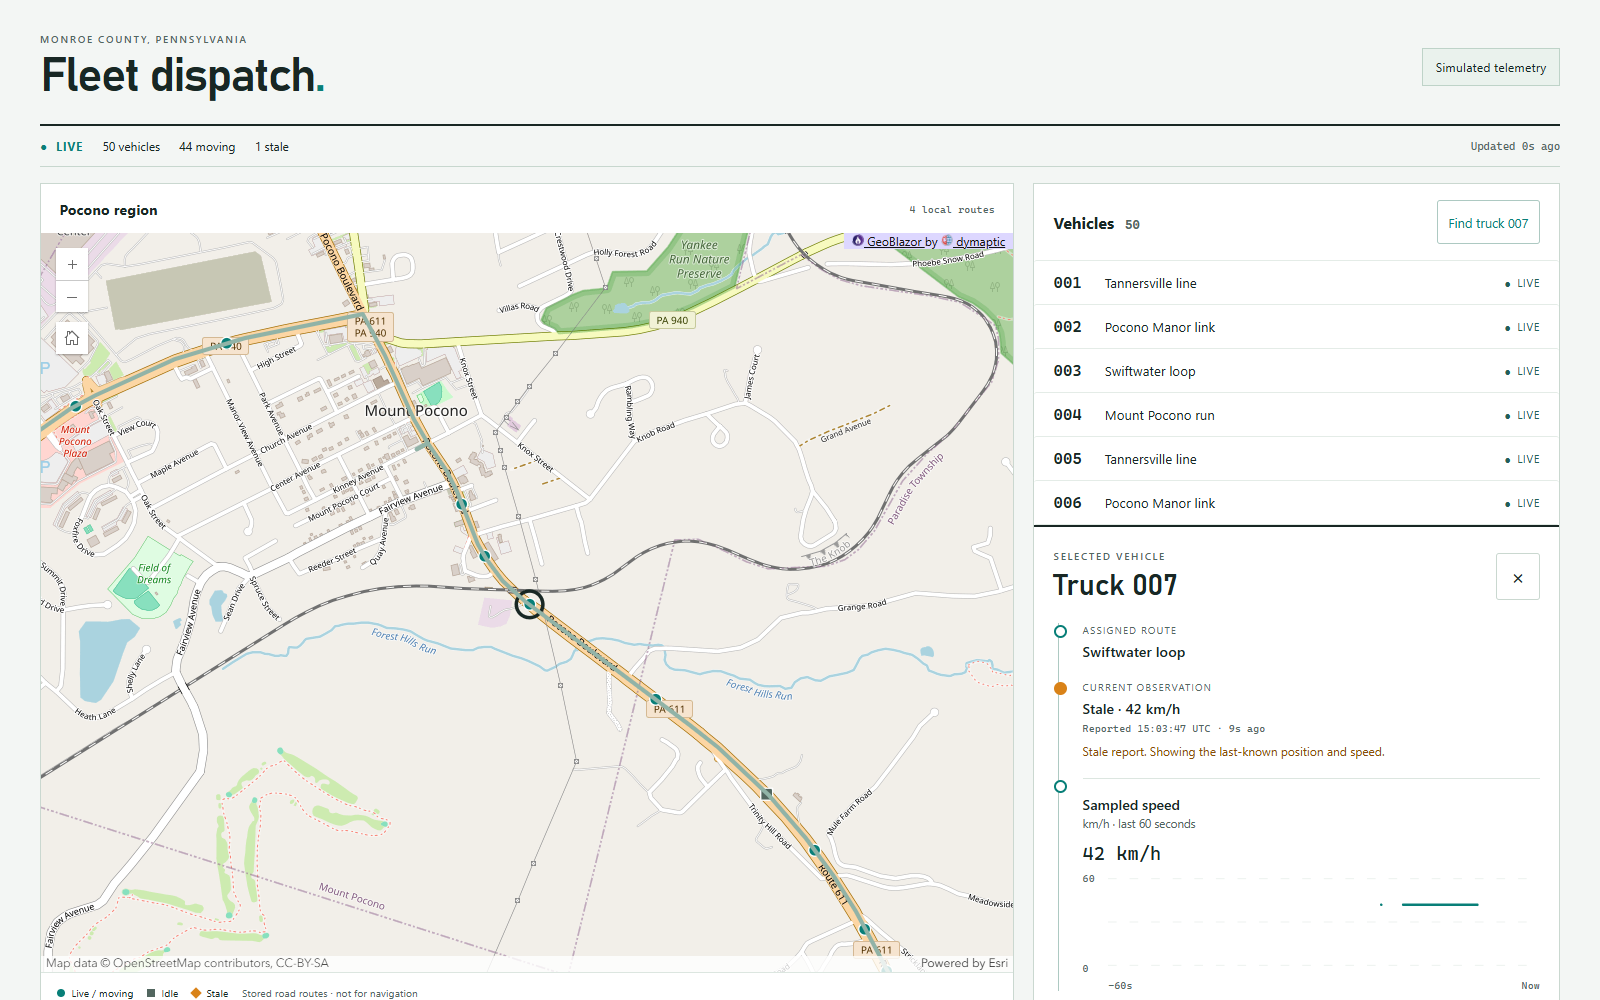The width and height of the screenshot is (1600, 1000).
Task: Click the Simulated telemetry badge
Action: point(1490,67)
